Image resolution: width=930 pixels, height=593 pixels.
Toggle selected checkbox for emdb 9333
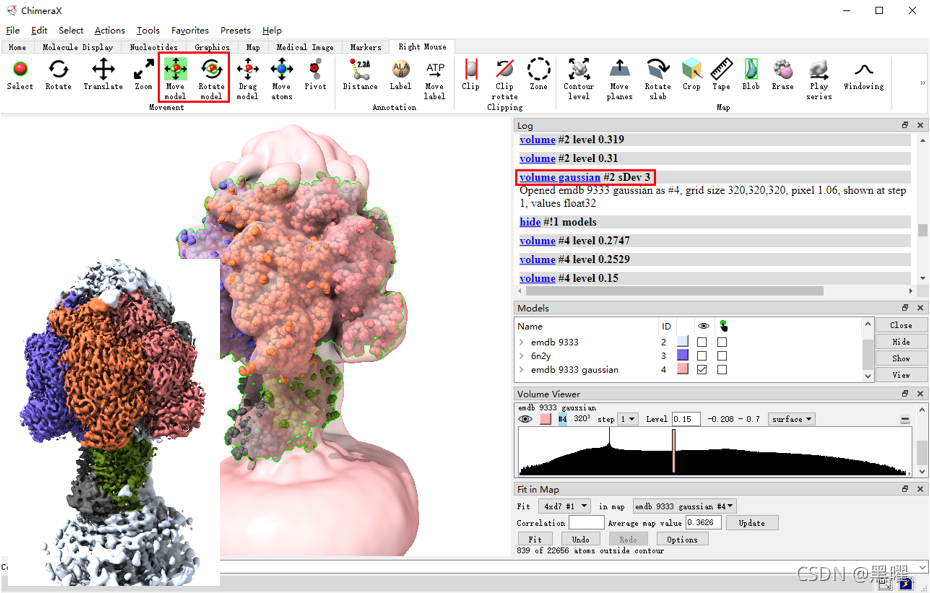[722, 342]
